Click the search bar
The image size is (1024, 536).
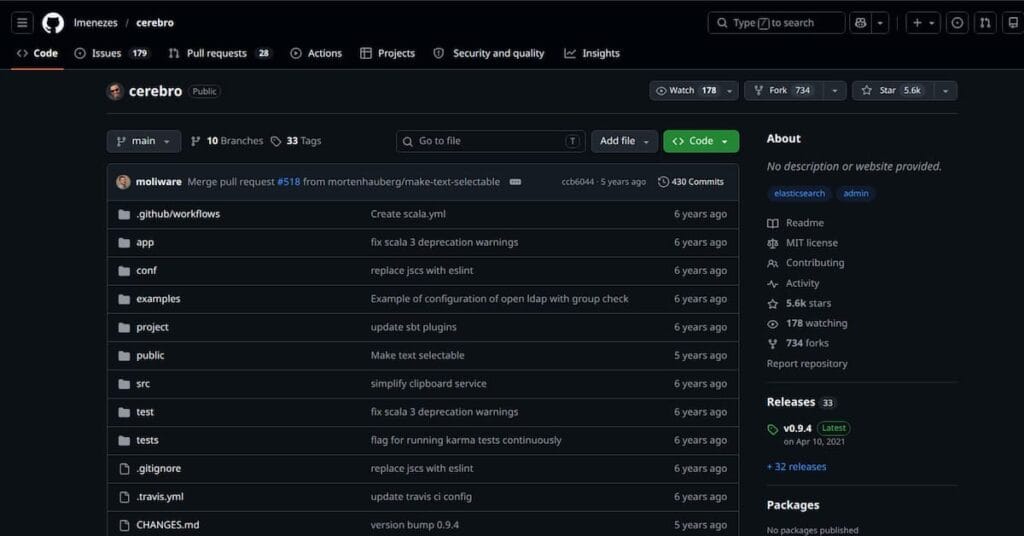(x=776, y=23)
